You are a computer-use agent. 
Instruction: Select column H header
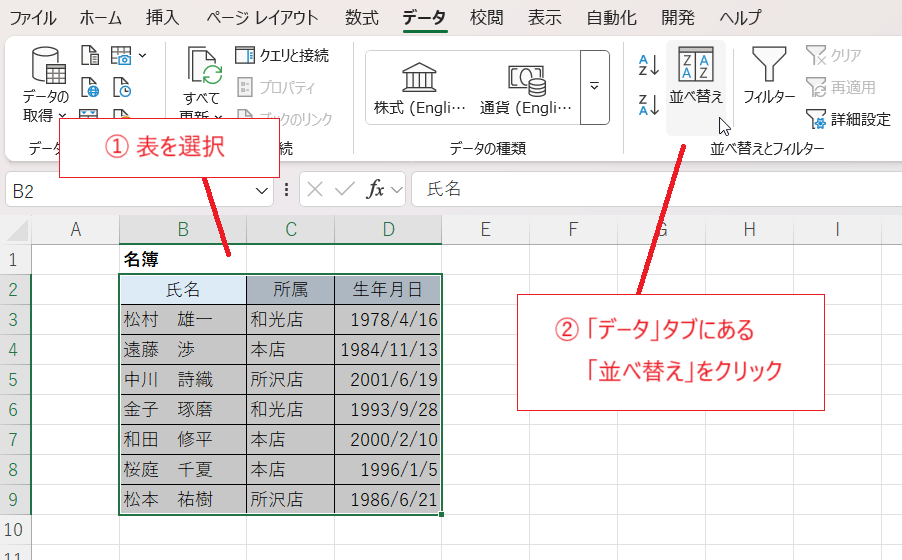[749, 230]
